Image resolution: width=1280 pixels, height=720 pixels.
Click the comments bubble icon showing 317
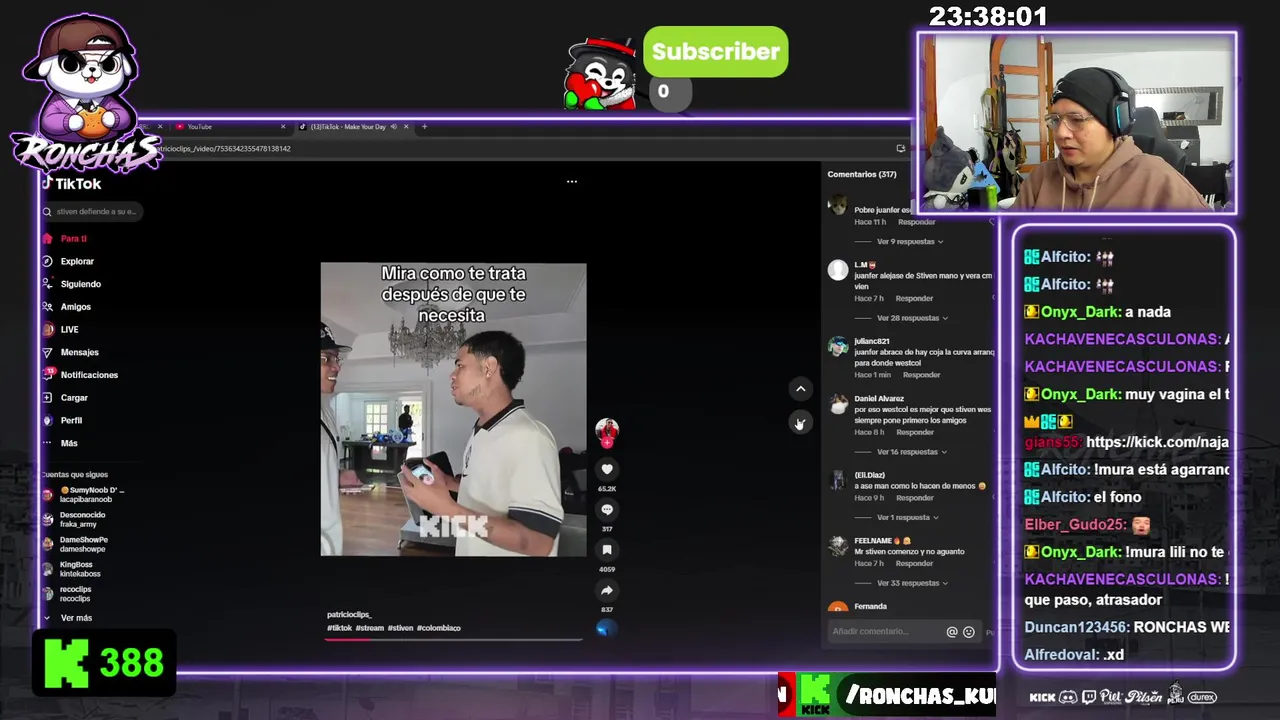pos(607,510)
